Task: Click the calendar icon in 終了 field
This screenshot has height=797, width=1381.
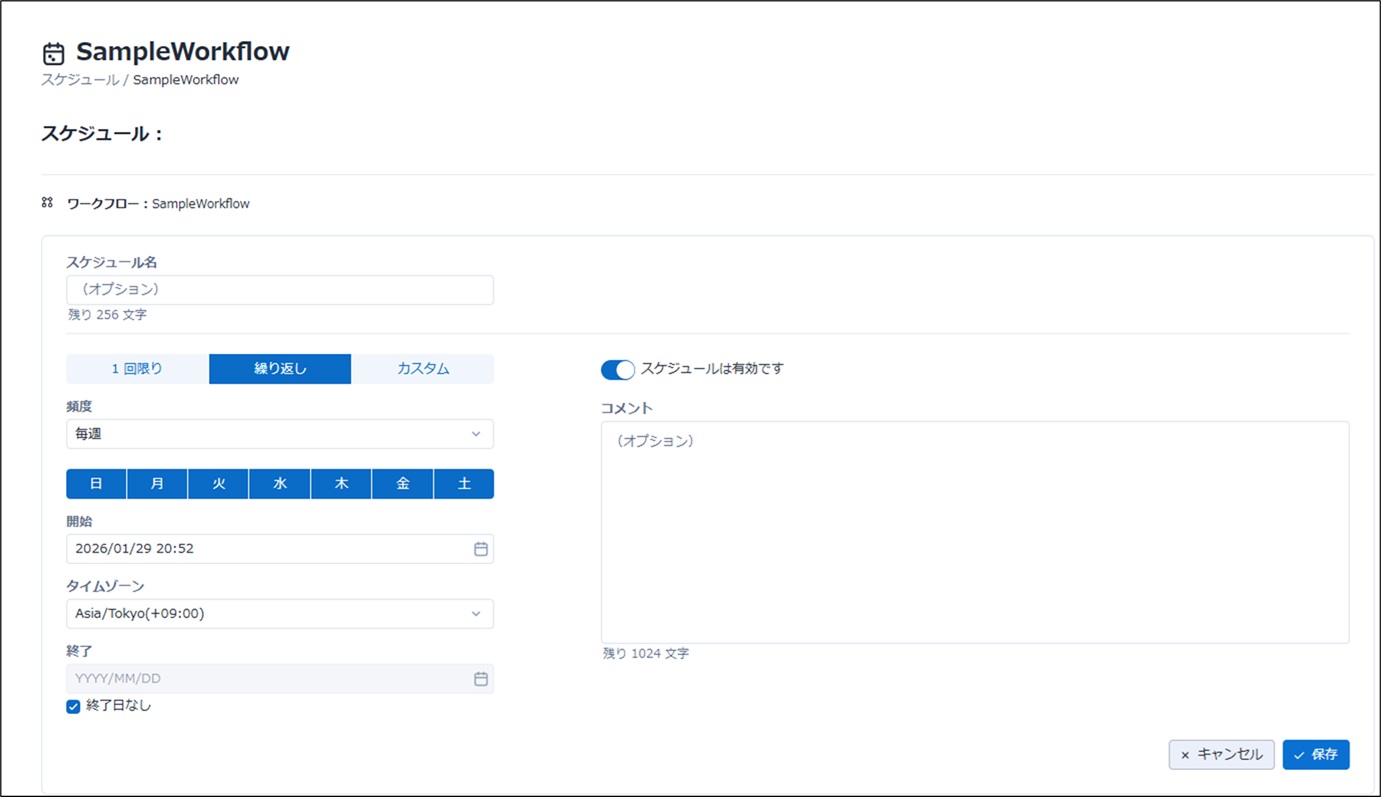Action: click(x=480, y=679)
